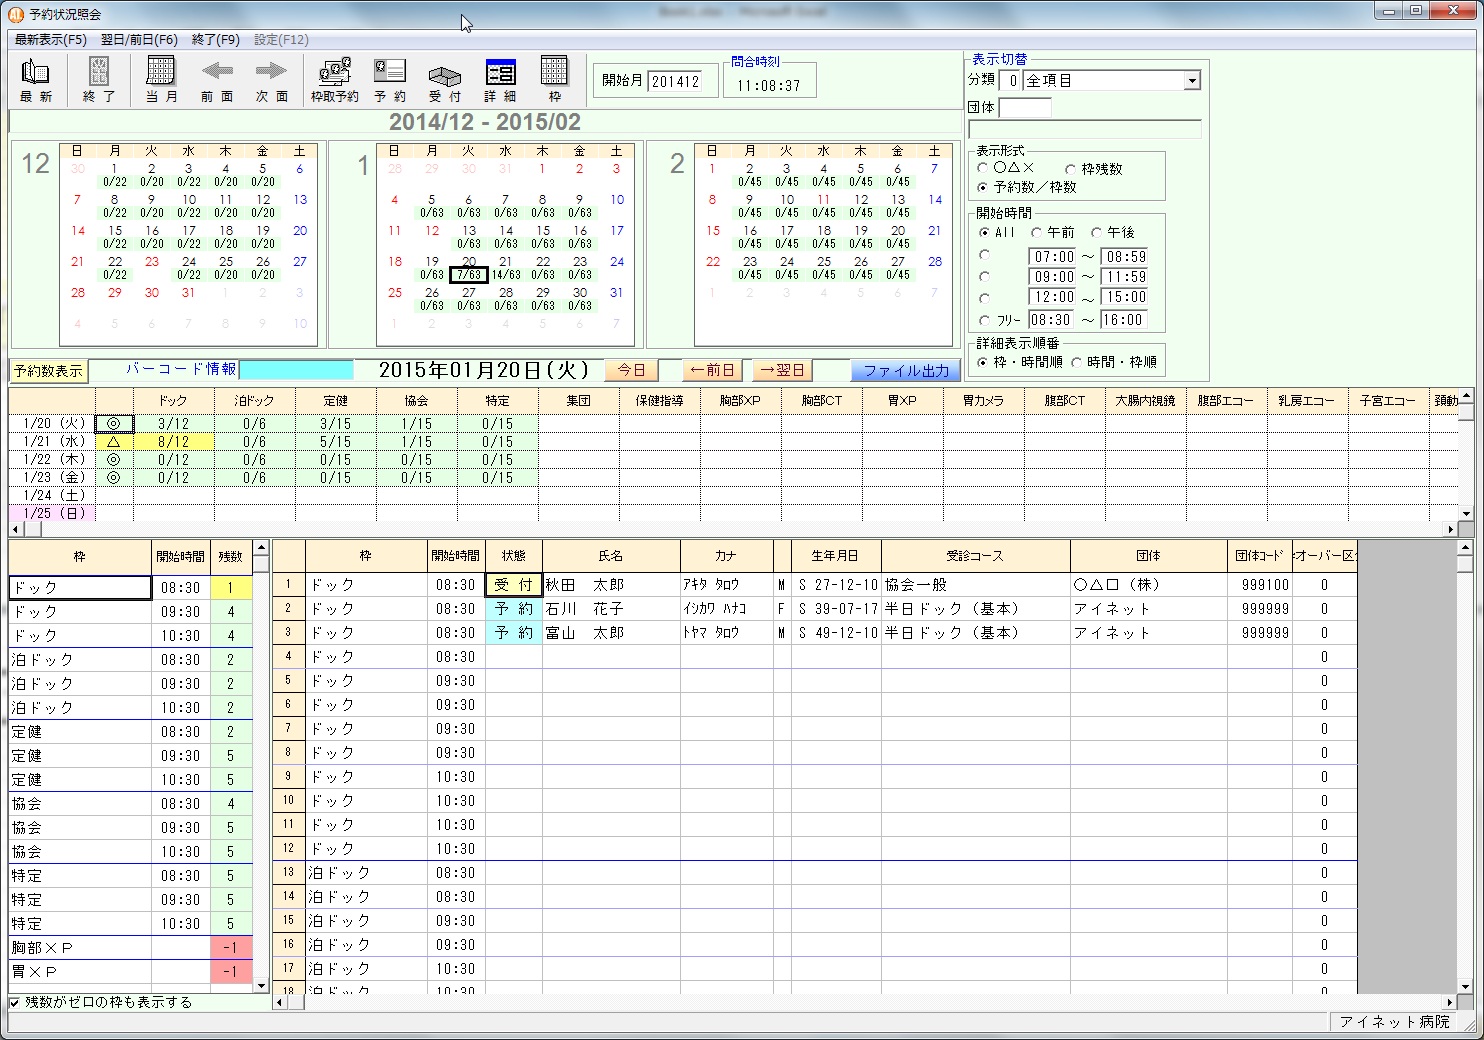Click the 3/15 定健 cell for 1/20
1484x1040 pixels.
335,423
